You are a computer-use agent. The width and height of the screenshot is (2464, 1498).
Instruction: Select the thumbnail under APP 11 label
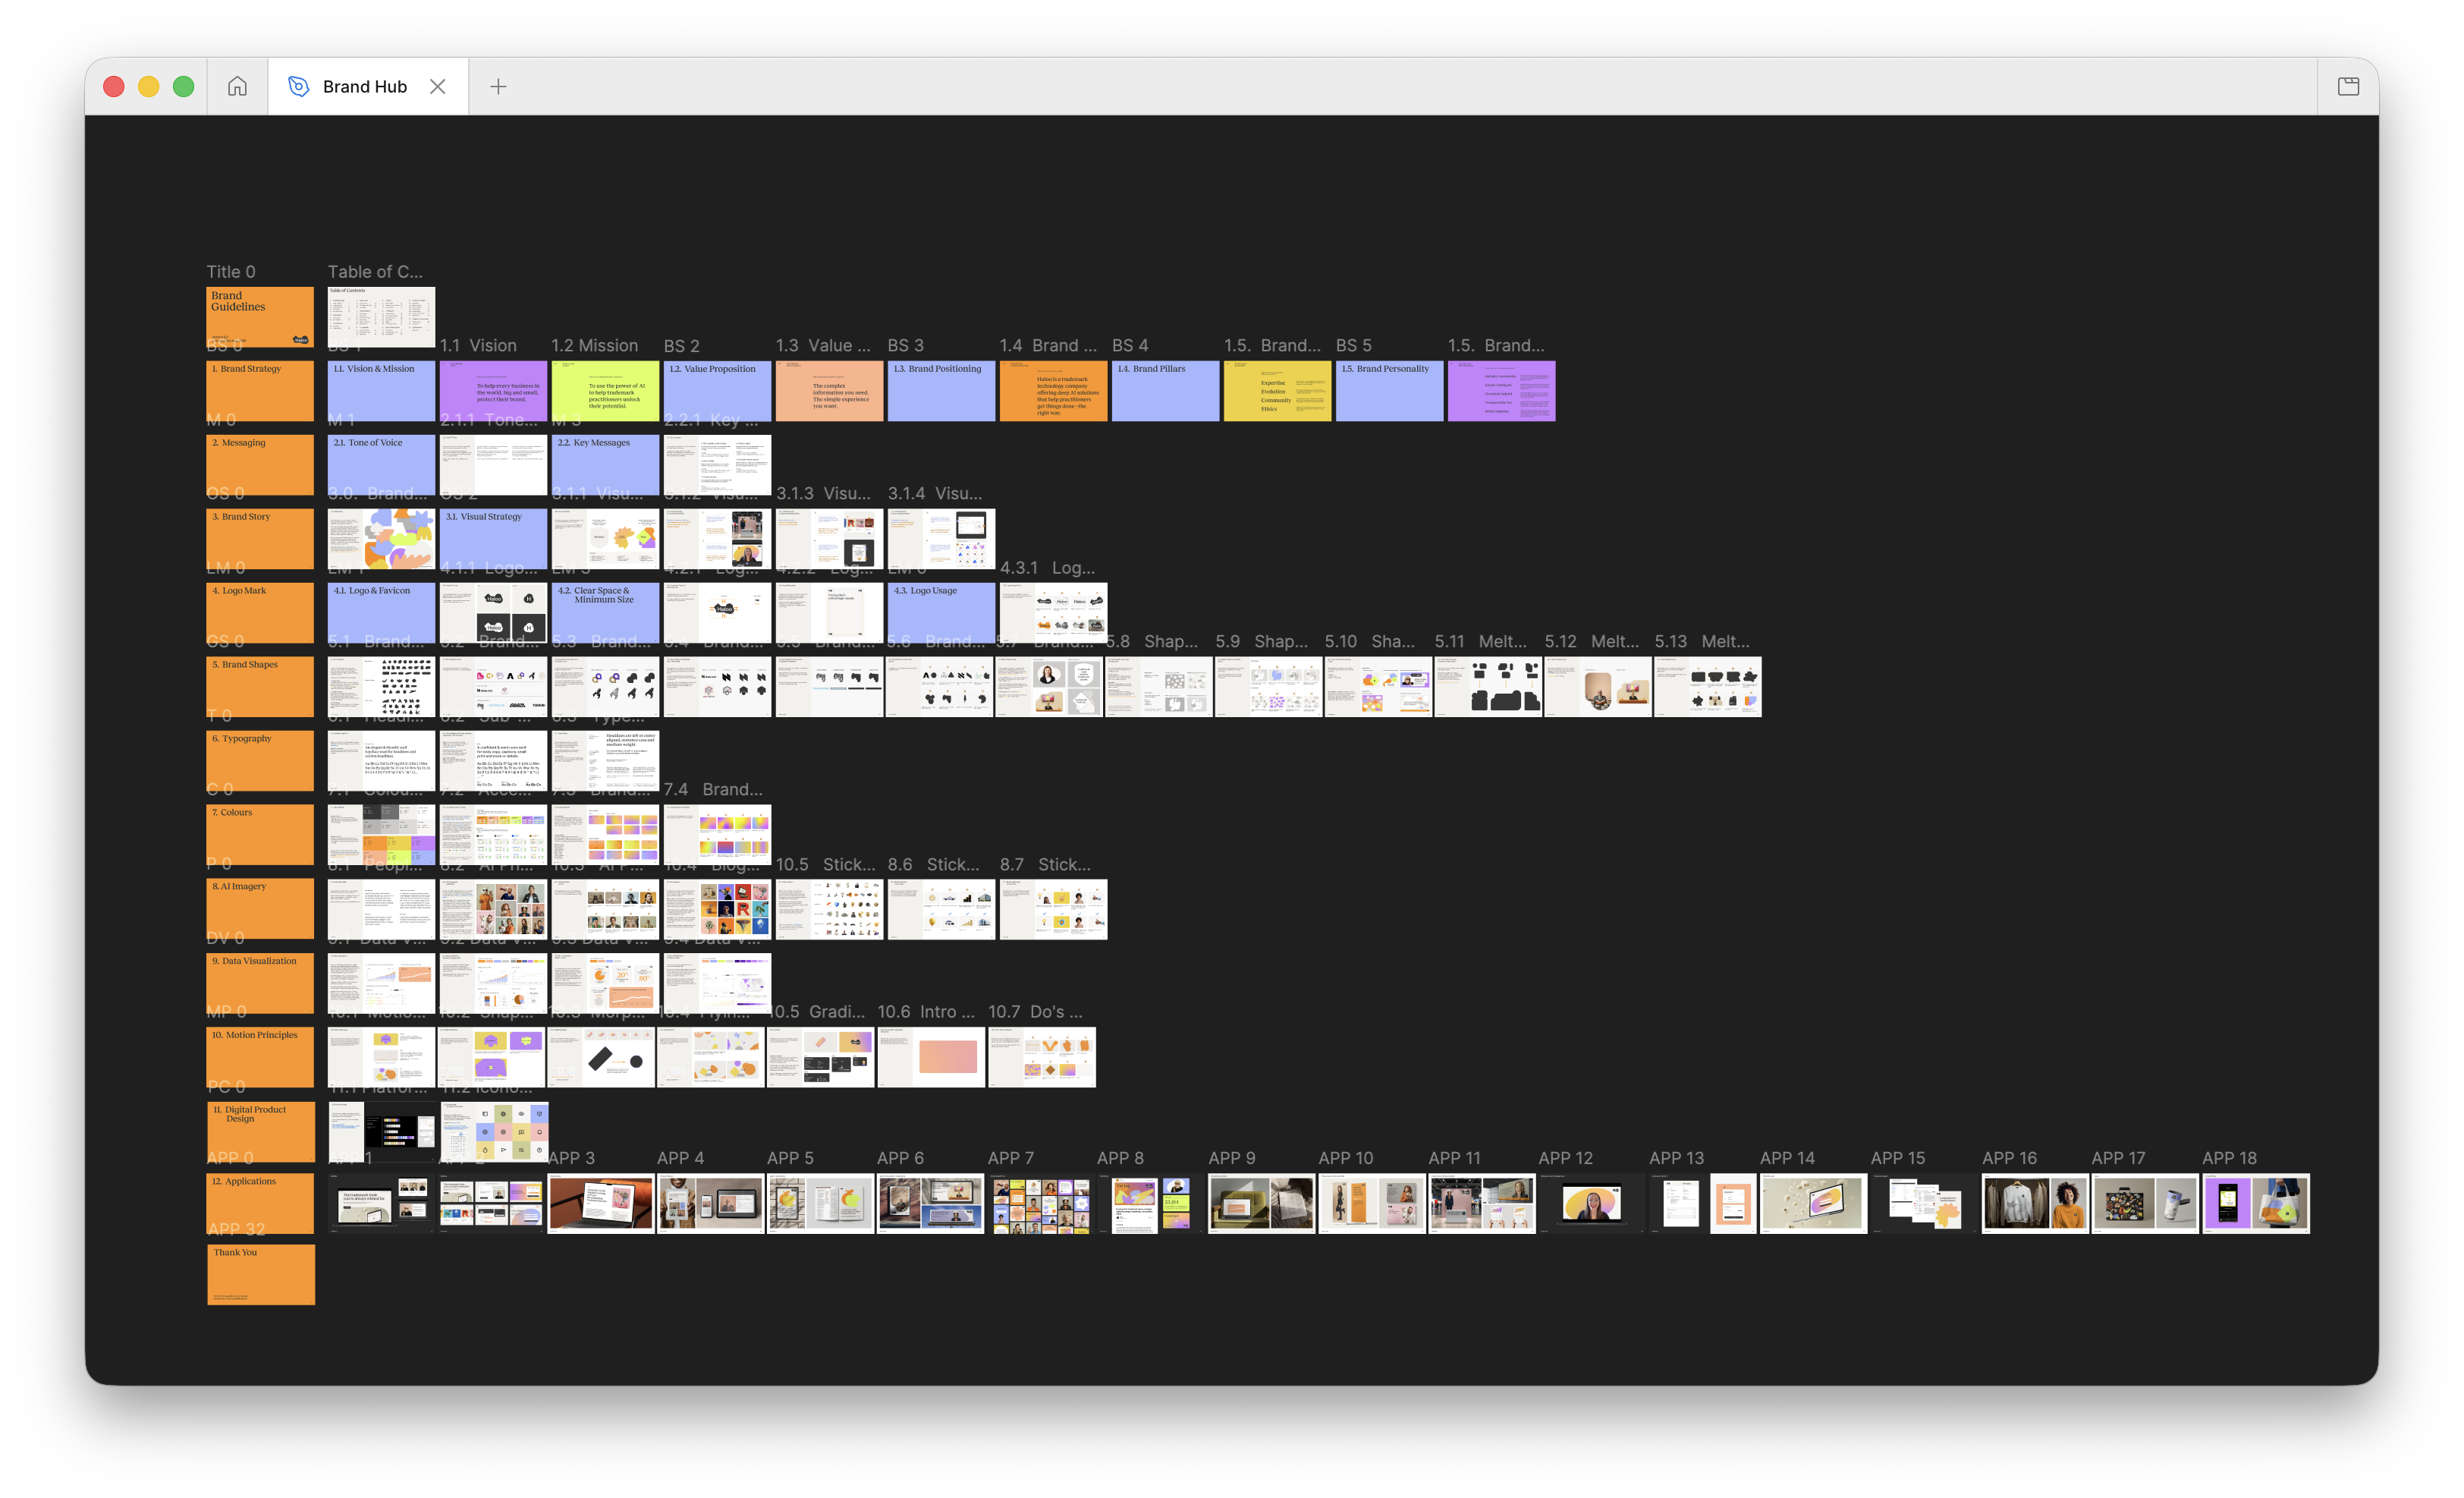tap(1482, 1203)
